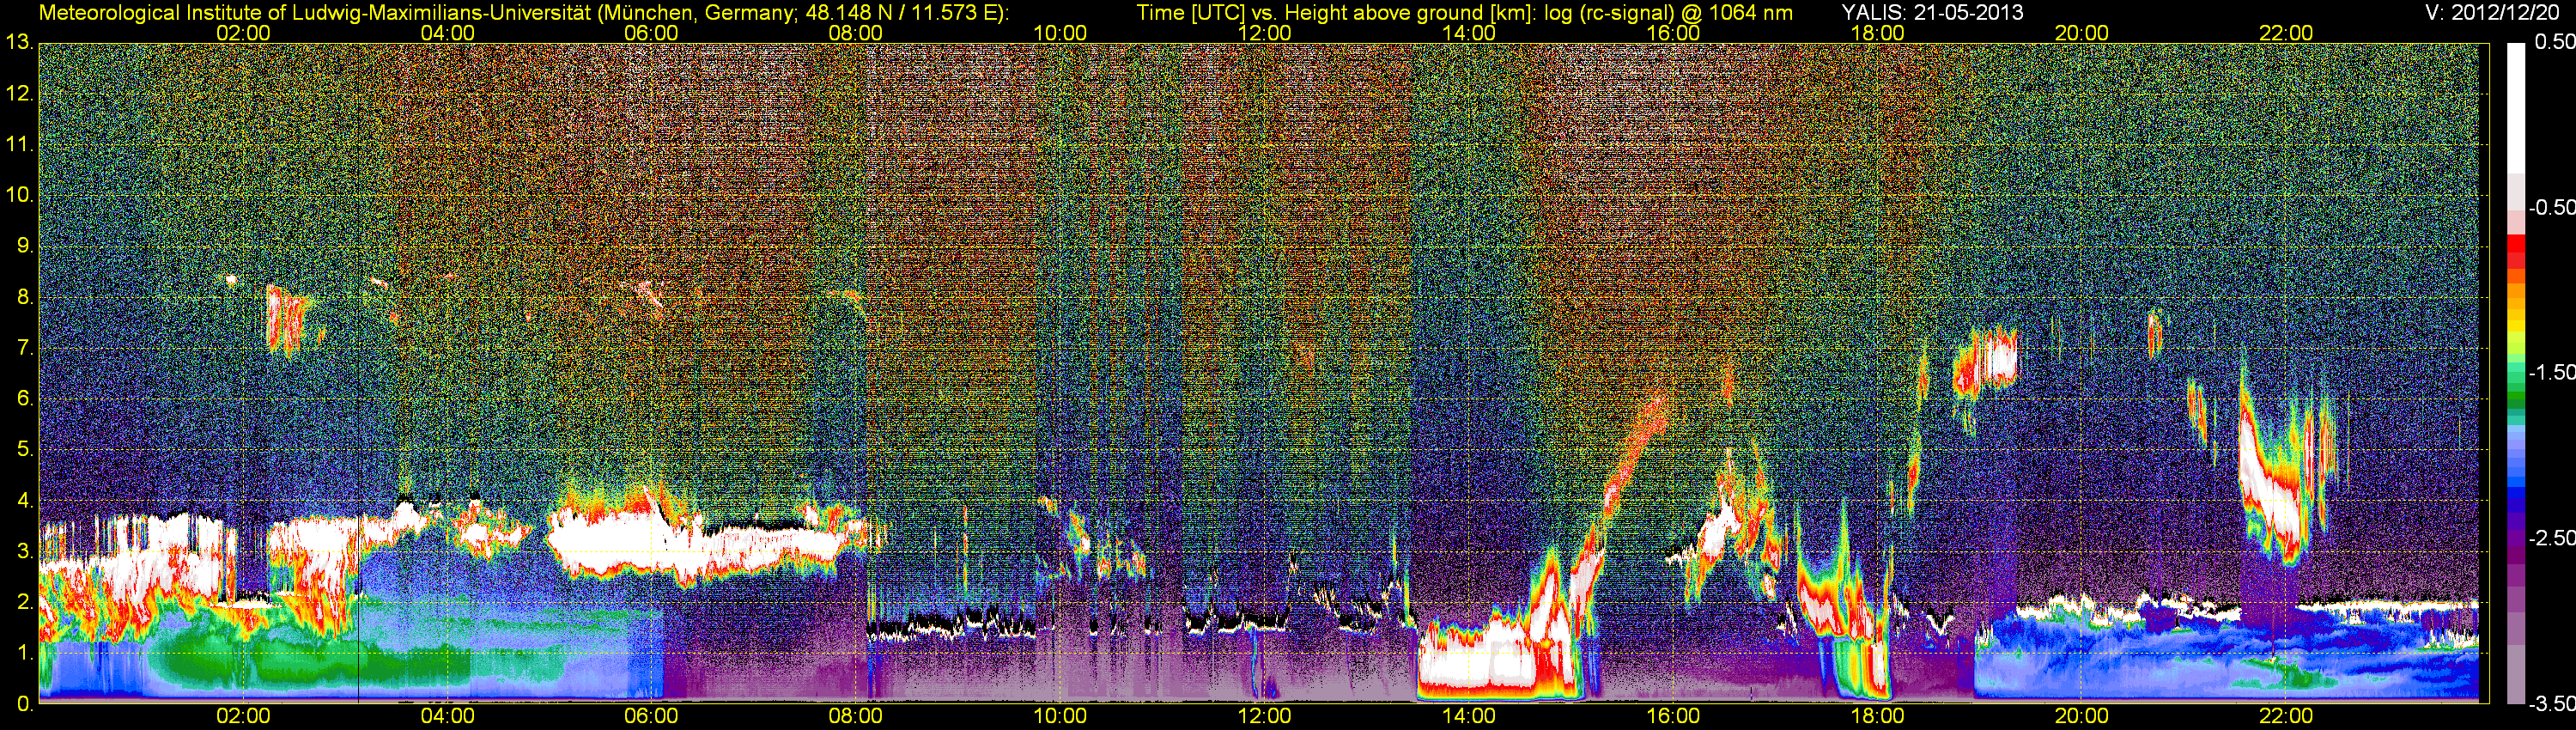Pick the green segment of the colorbar
Screen dimensions: 2576x730
pos(2515,395)
